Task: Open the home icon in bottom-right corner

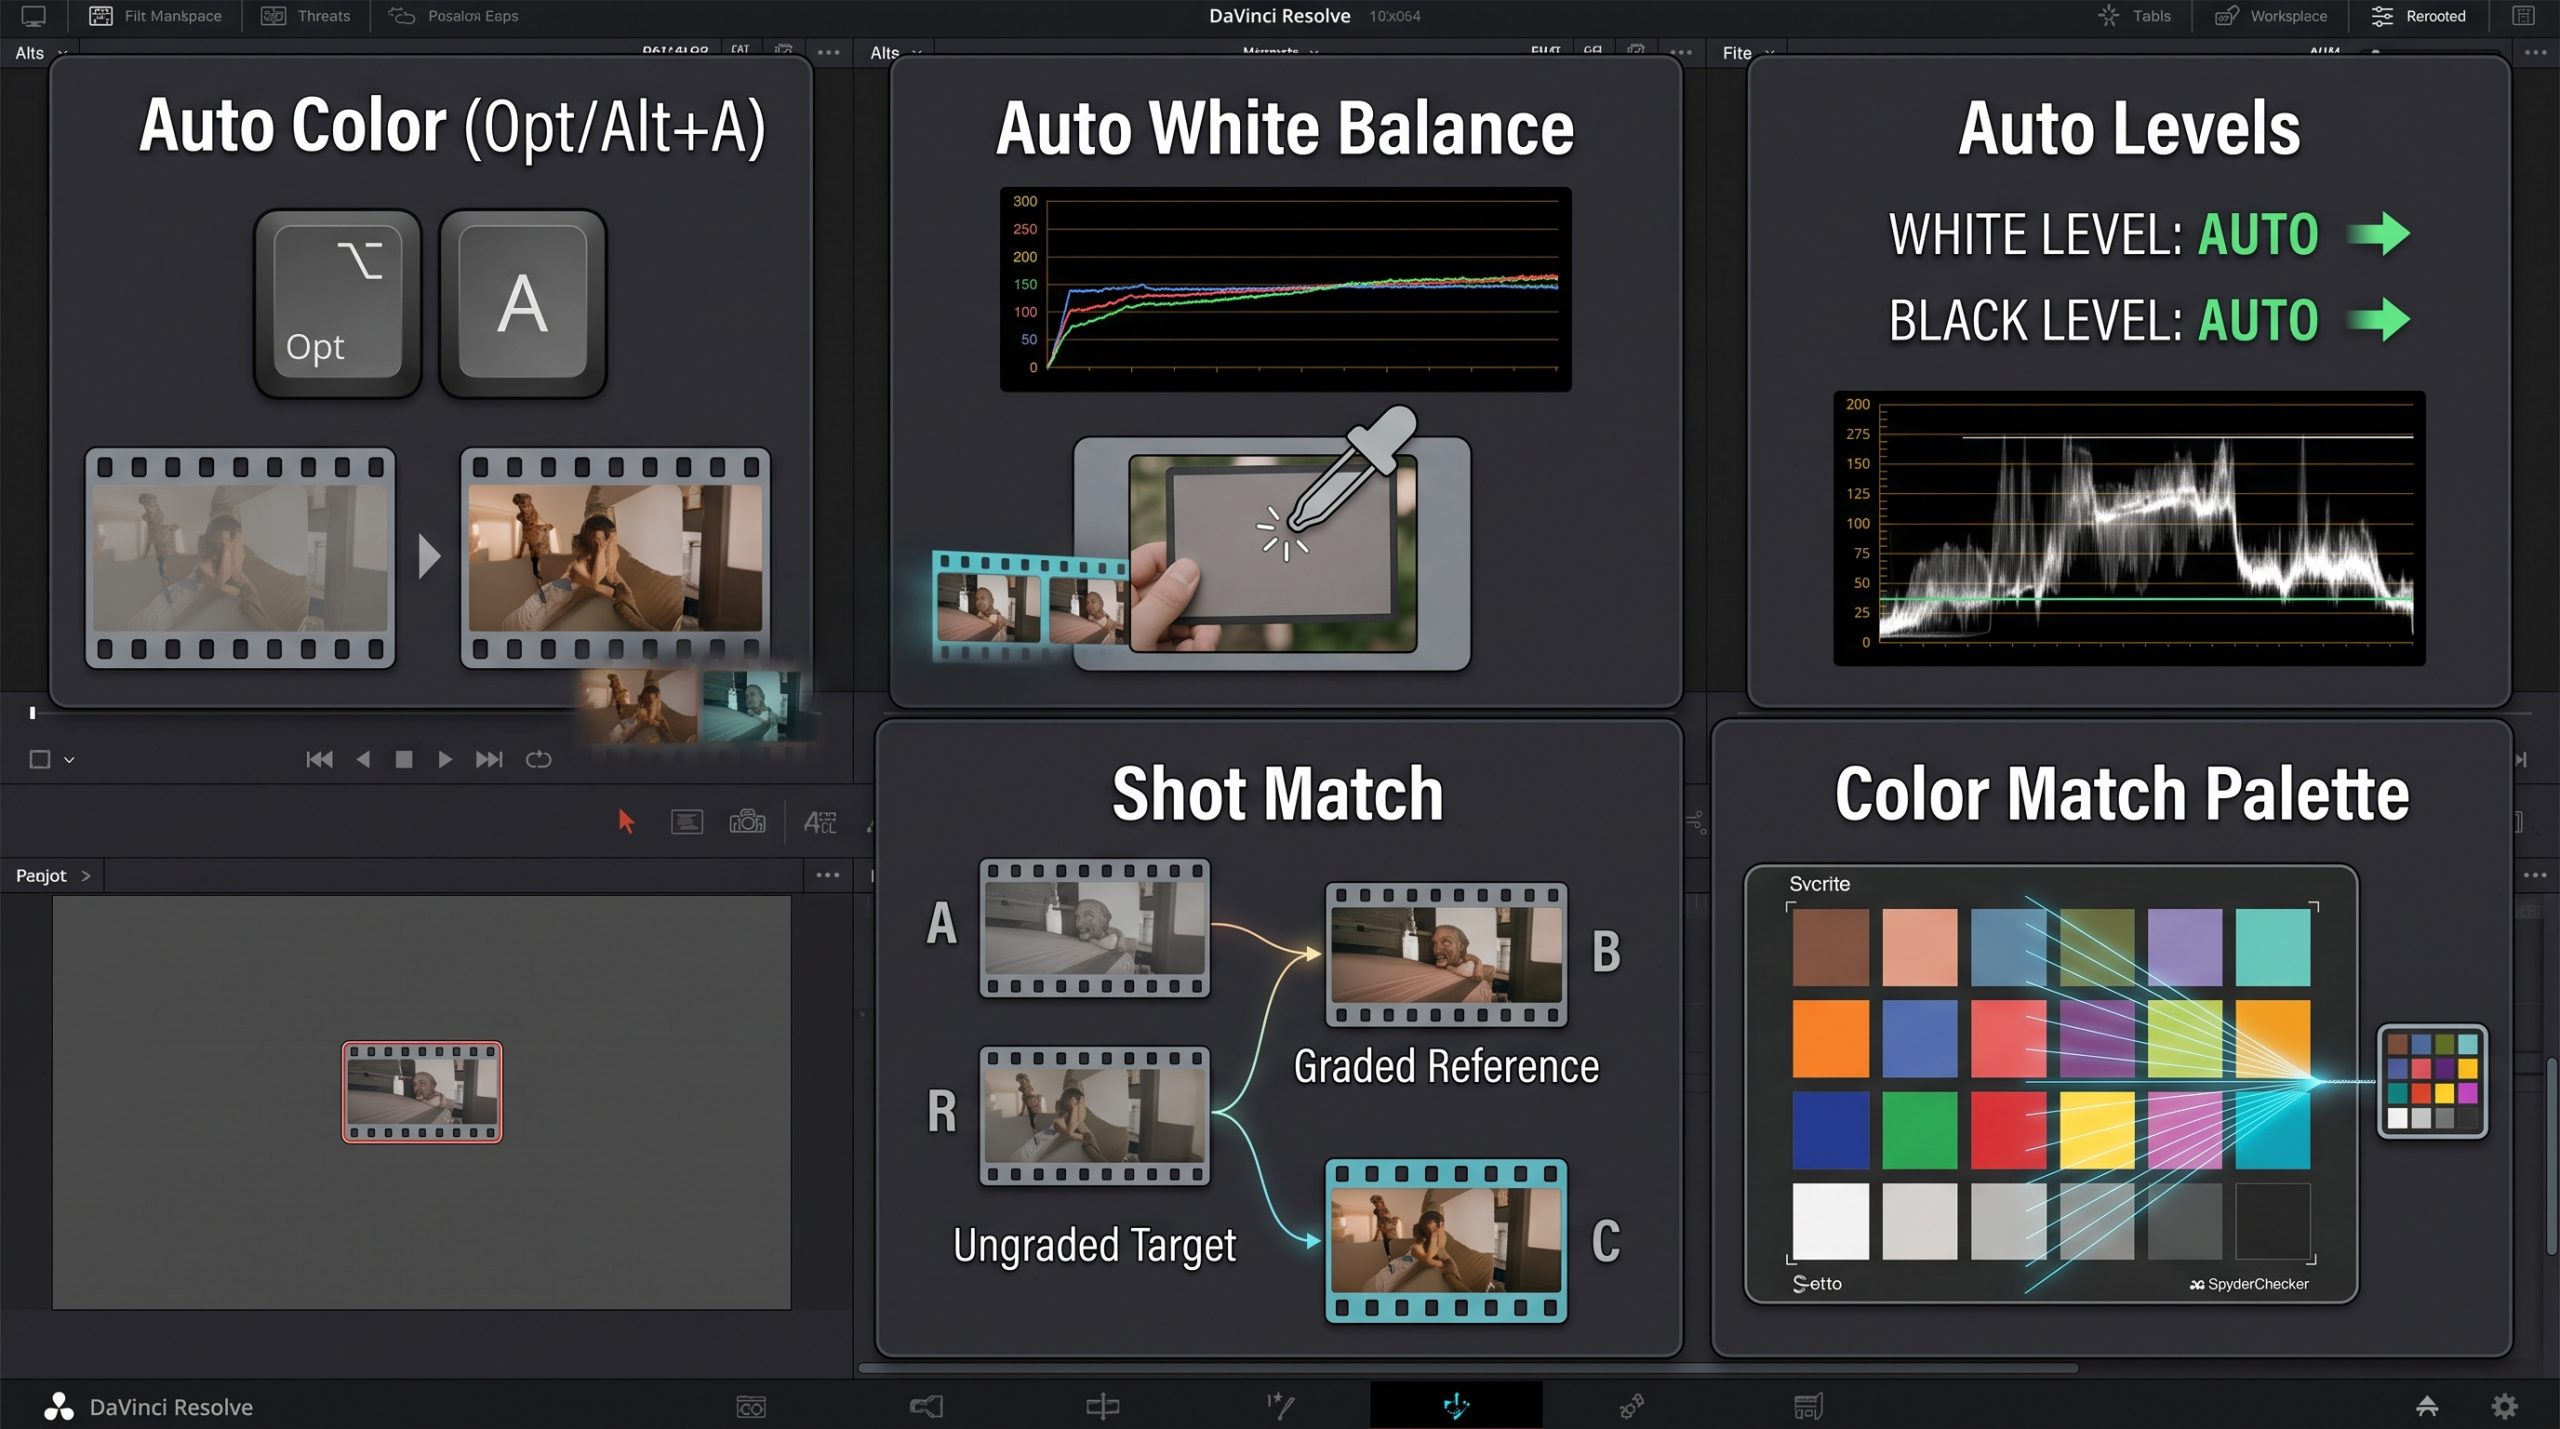Action: click(2427, 1407)
